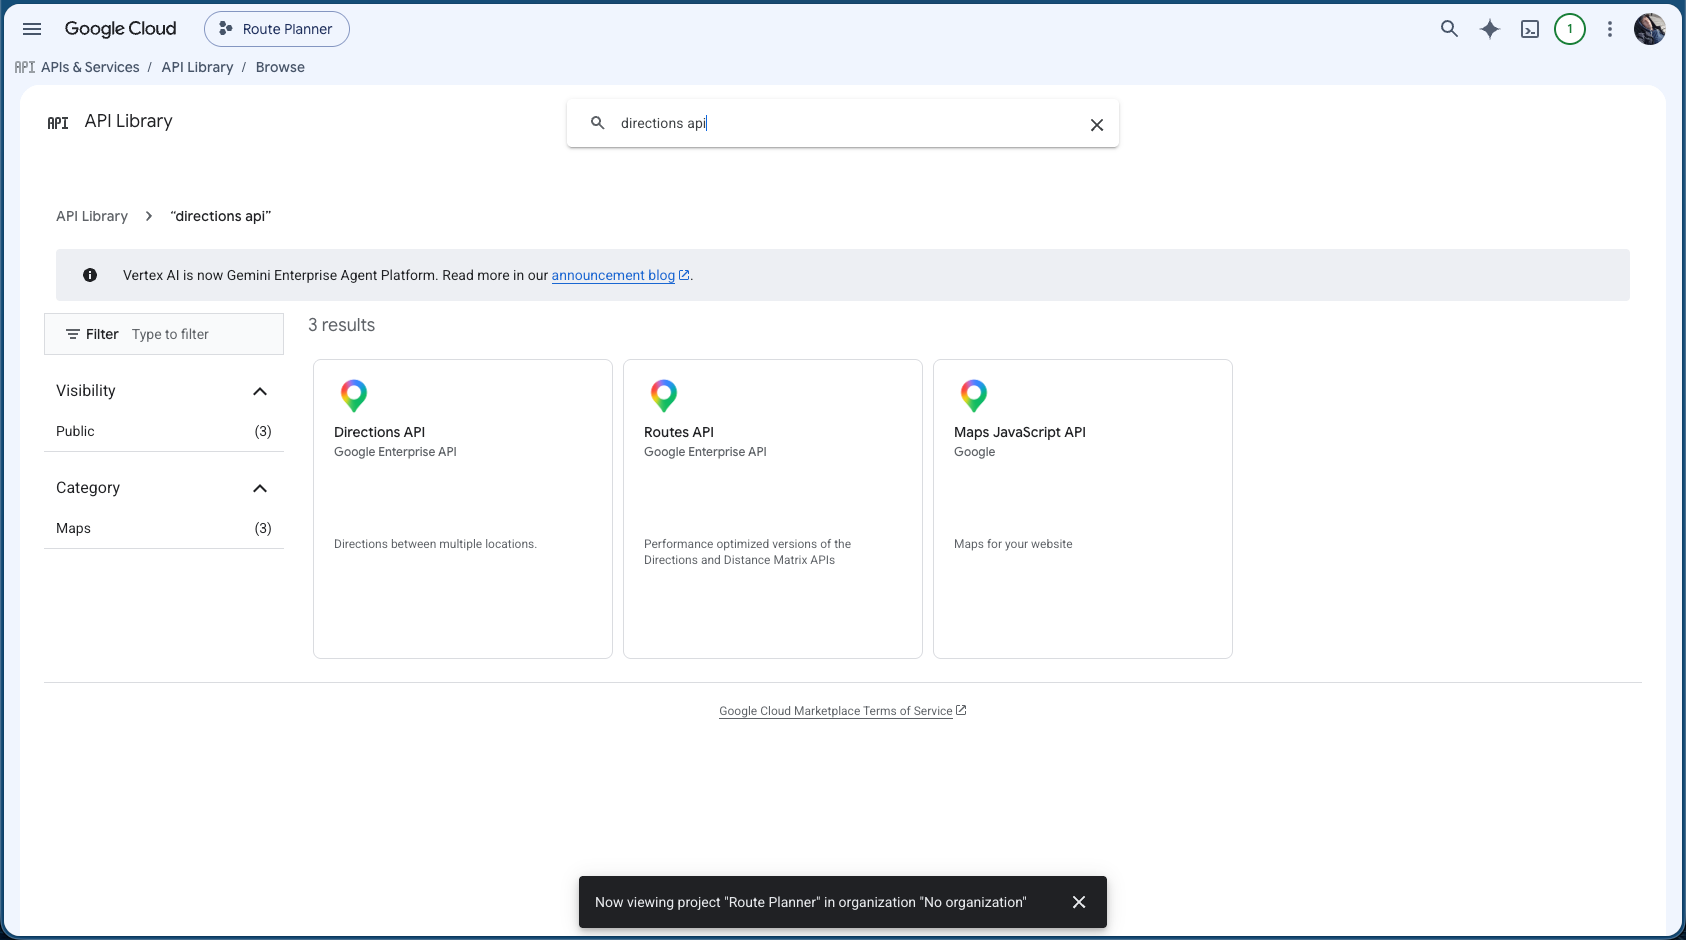Activate Cloud Shell terminal icon
The width and height of the screenshot is (1686, 940).
[1530, 29]
